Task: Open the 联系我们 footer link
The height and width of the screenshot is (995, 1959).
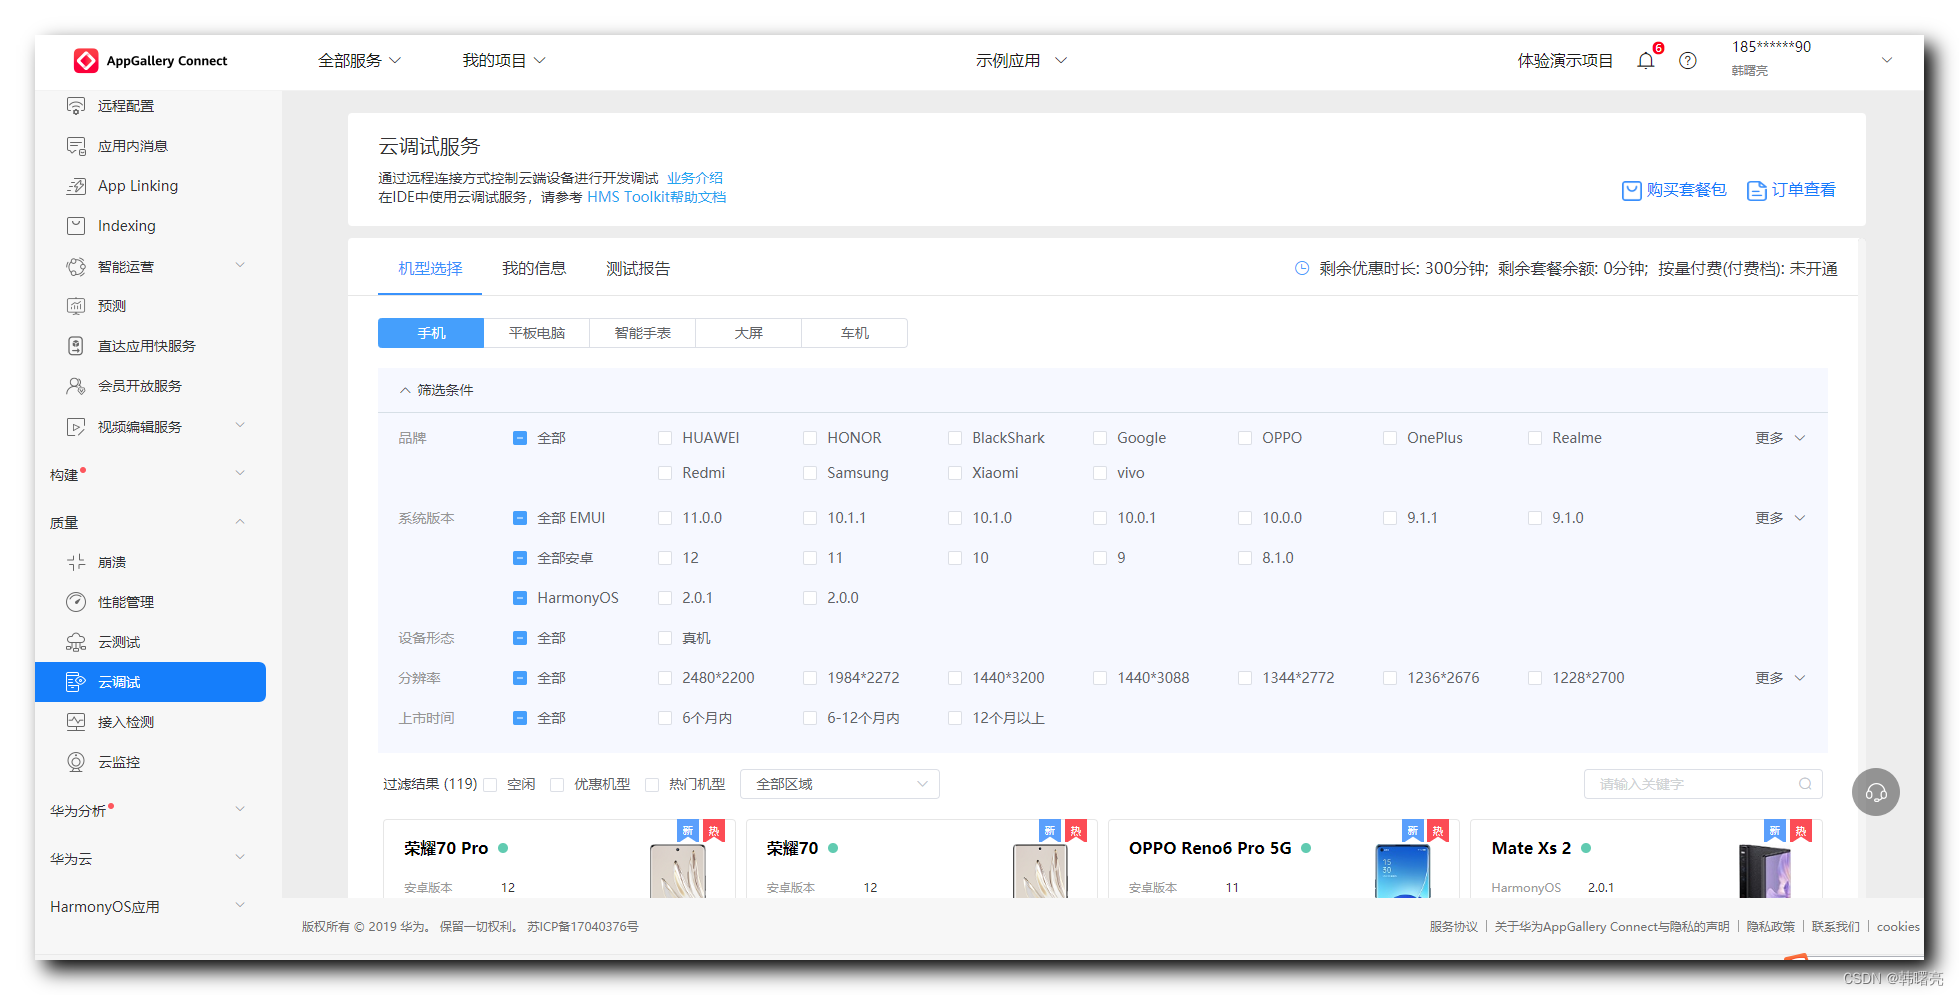Action: coord(1836,927)
